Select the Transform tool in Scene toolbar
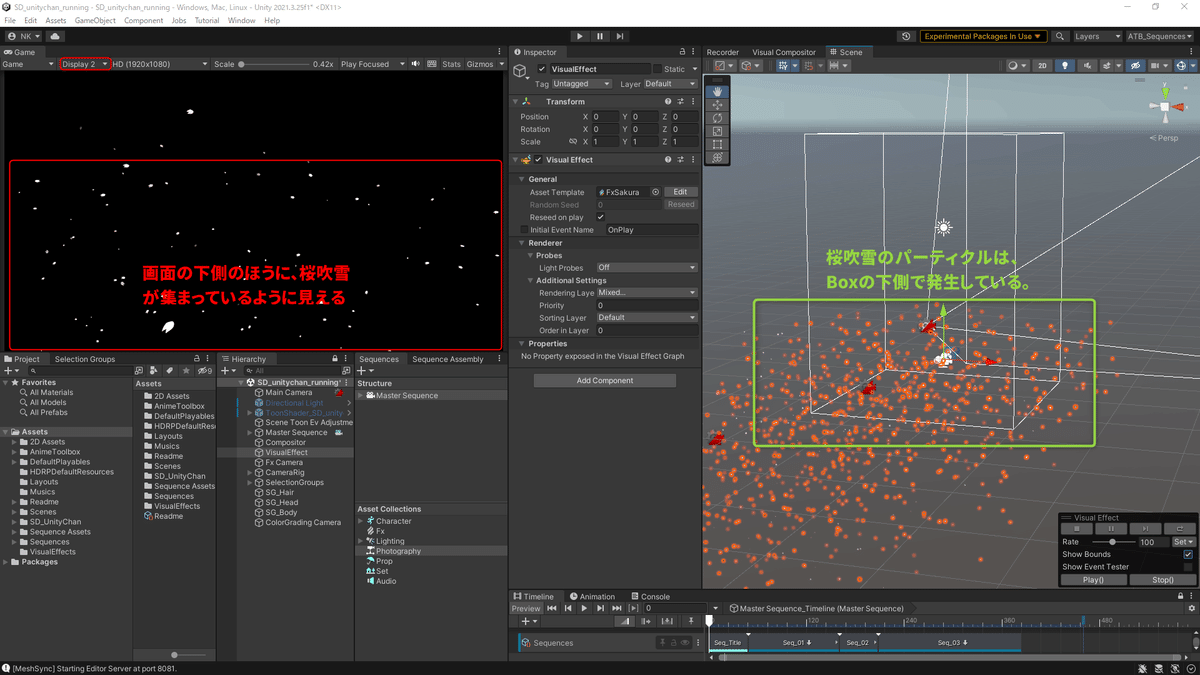This screenshot has height=675, width=1200. click(x=717, y=157)
